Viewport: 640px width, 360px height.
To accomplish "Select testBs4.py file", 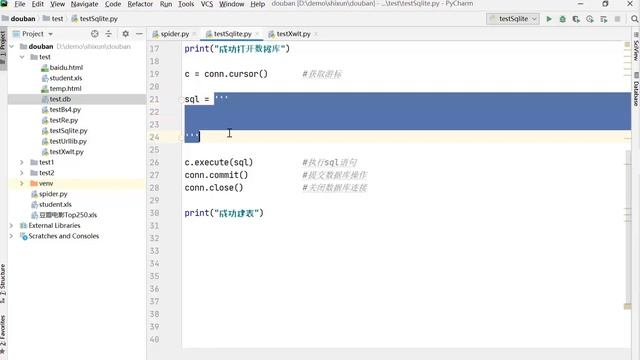I will (x=65, y=110).
